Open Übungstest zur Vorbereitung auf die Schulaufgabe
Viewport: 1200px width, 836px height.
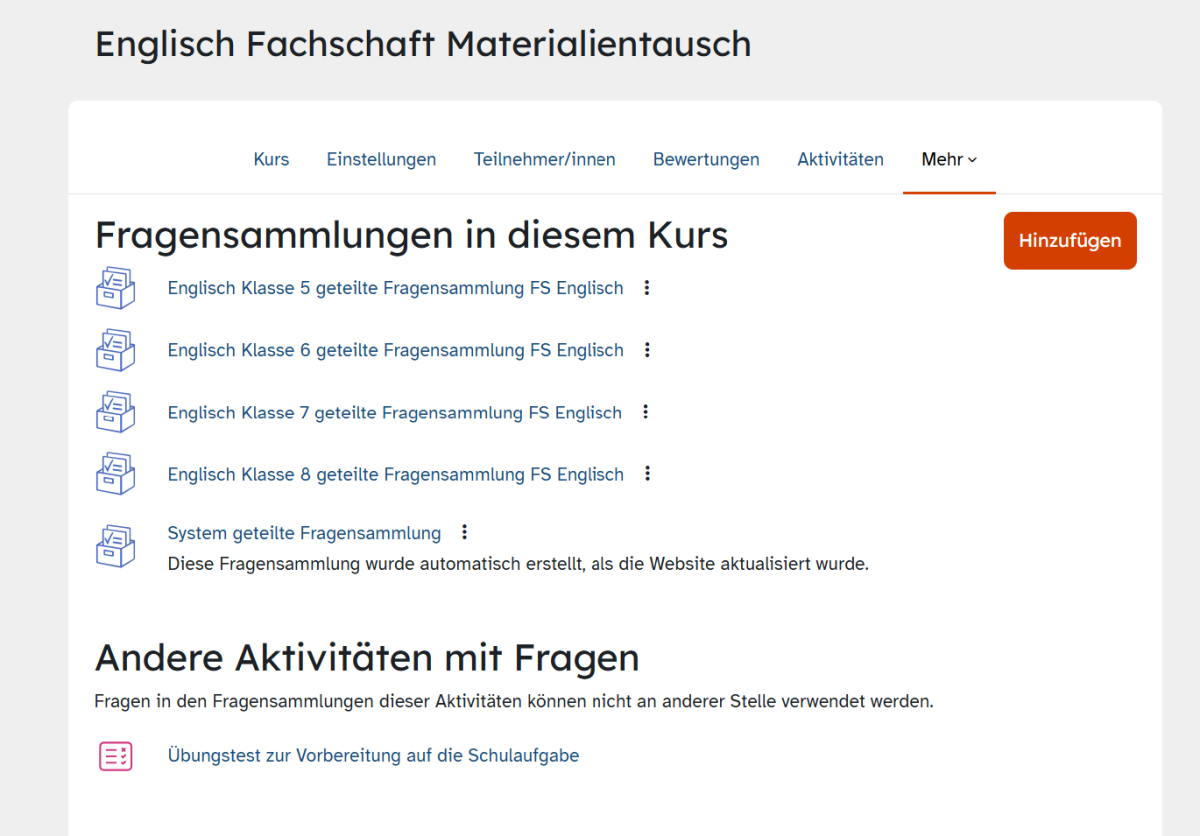(373, 756)
